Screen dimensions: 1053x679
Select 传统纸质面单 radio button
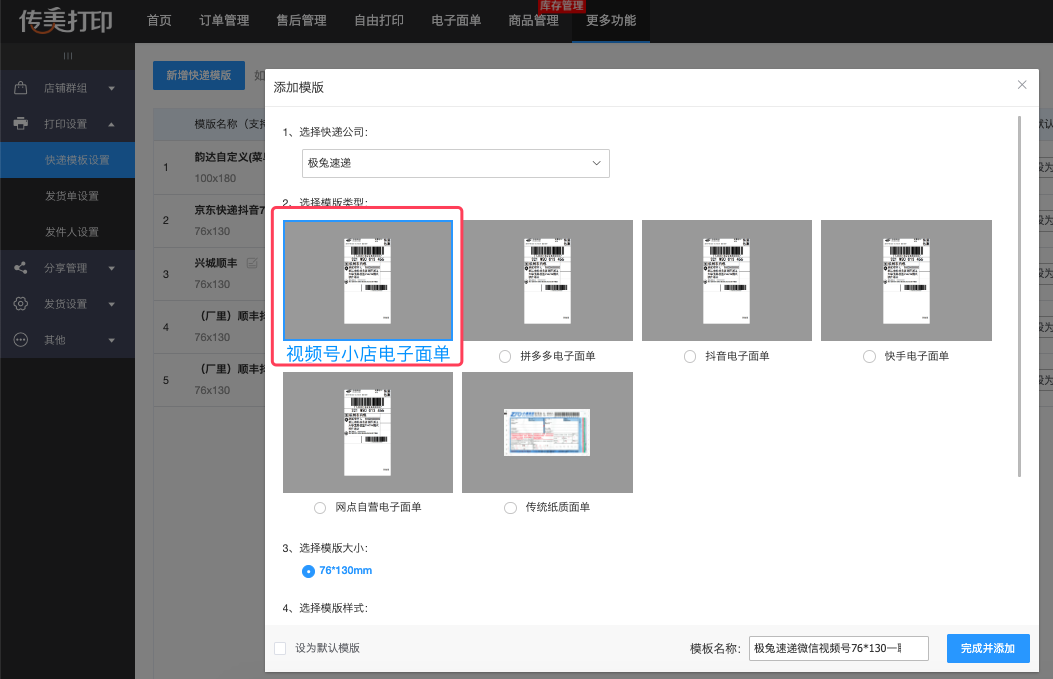[510, 508]
